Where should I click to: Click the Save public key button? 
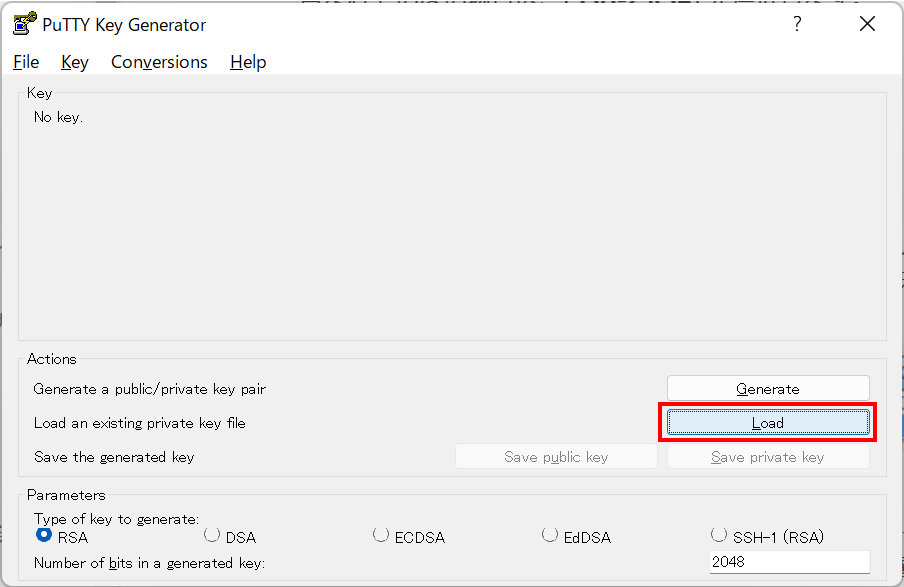click(x=556, y=457)
